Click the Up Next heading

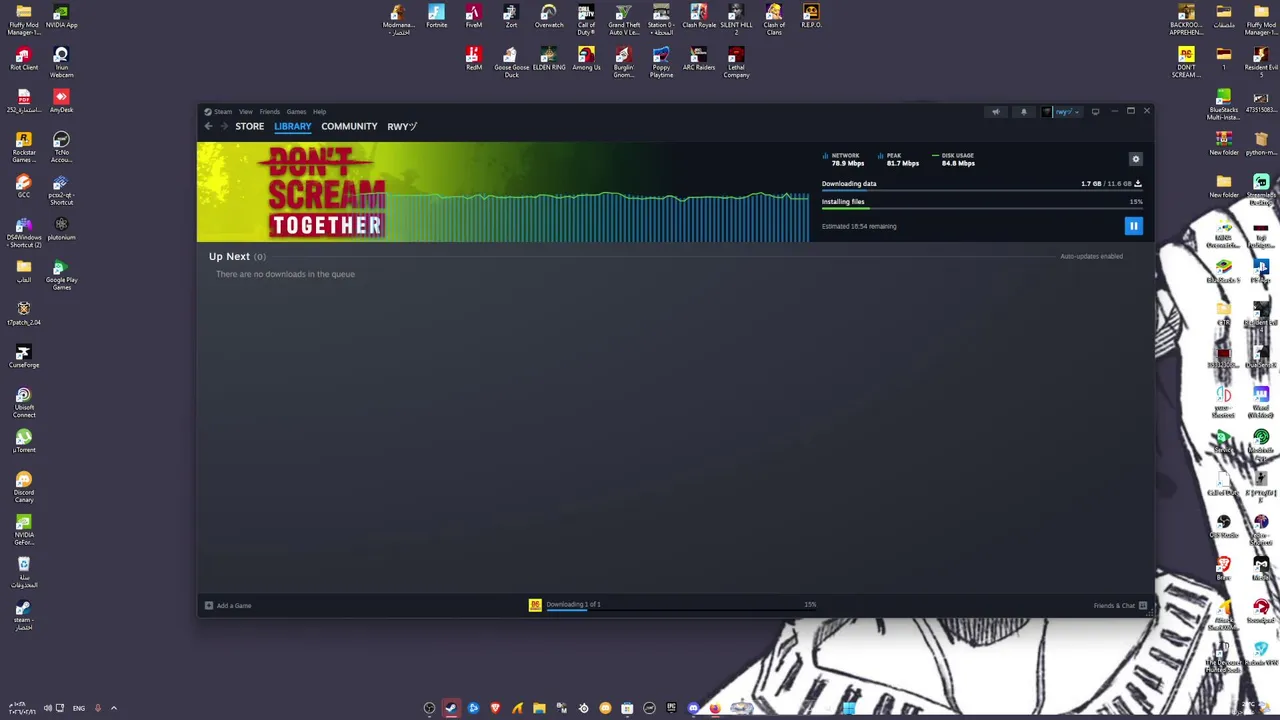[229, 256]
